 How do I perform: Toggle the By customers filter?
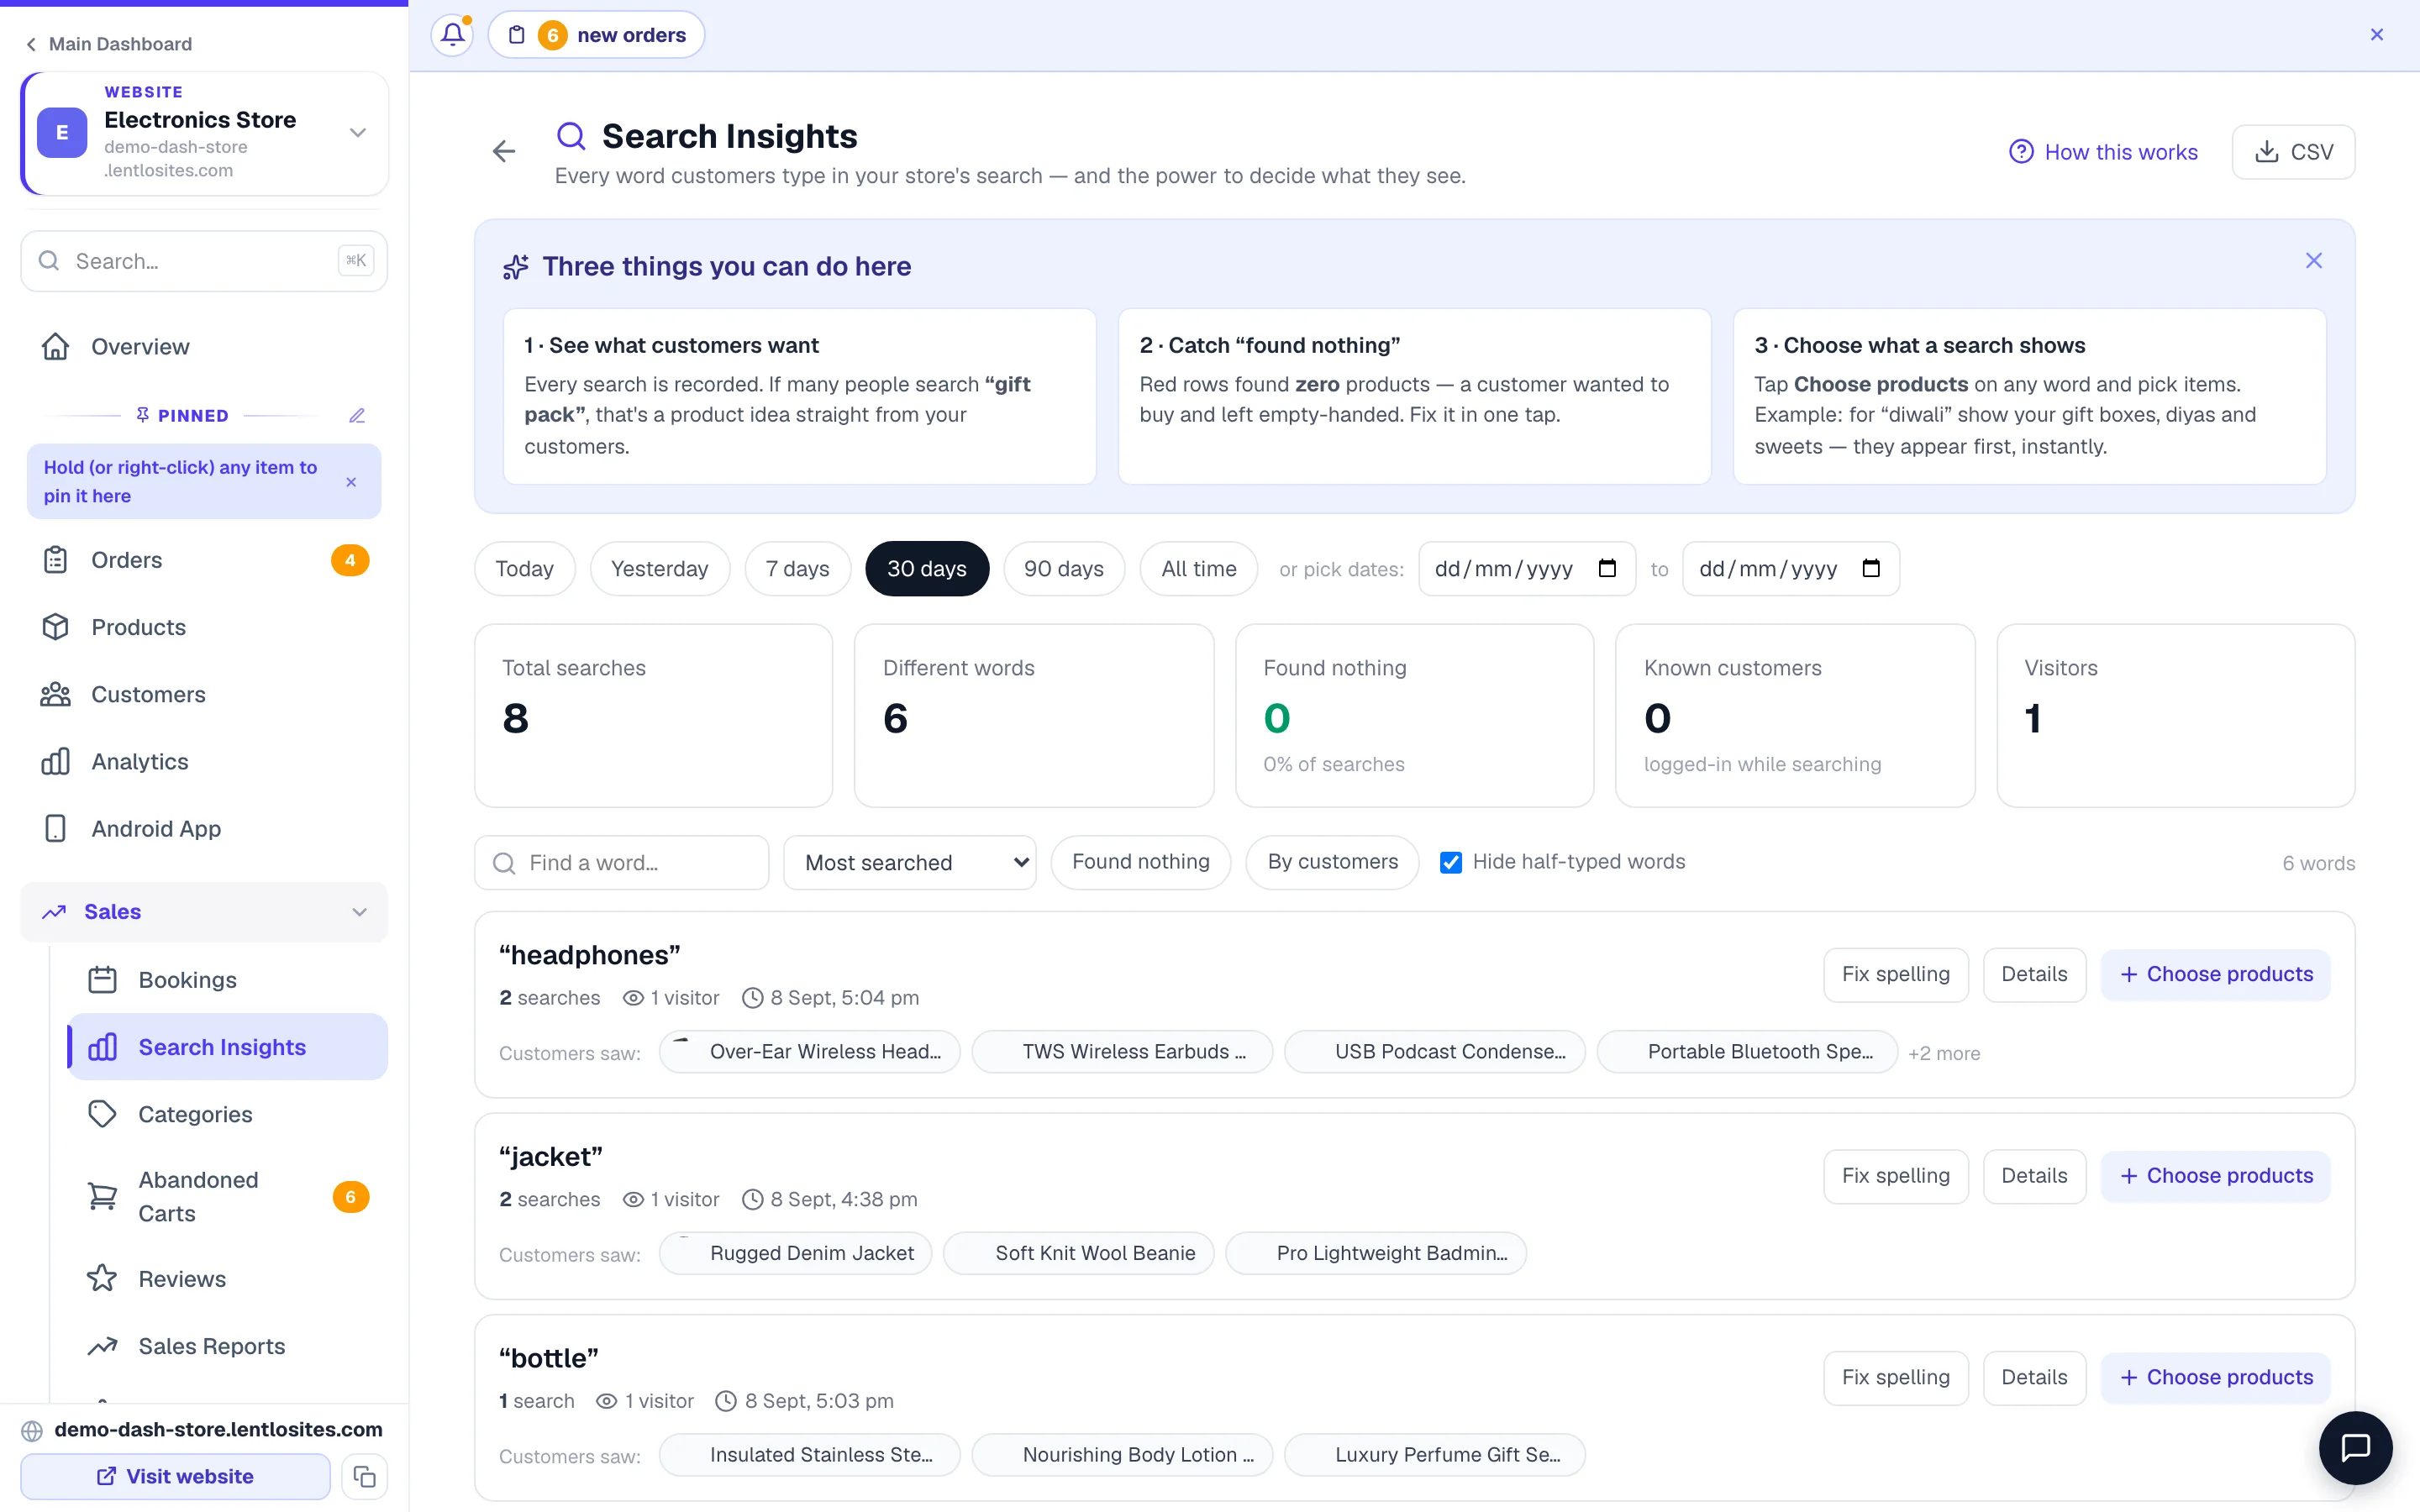1332,862
